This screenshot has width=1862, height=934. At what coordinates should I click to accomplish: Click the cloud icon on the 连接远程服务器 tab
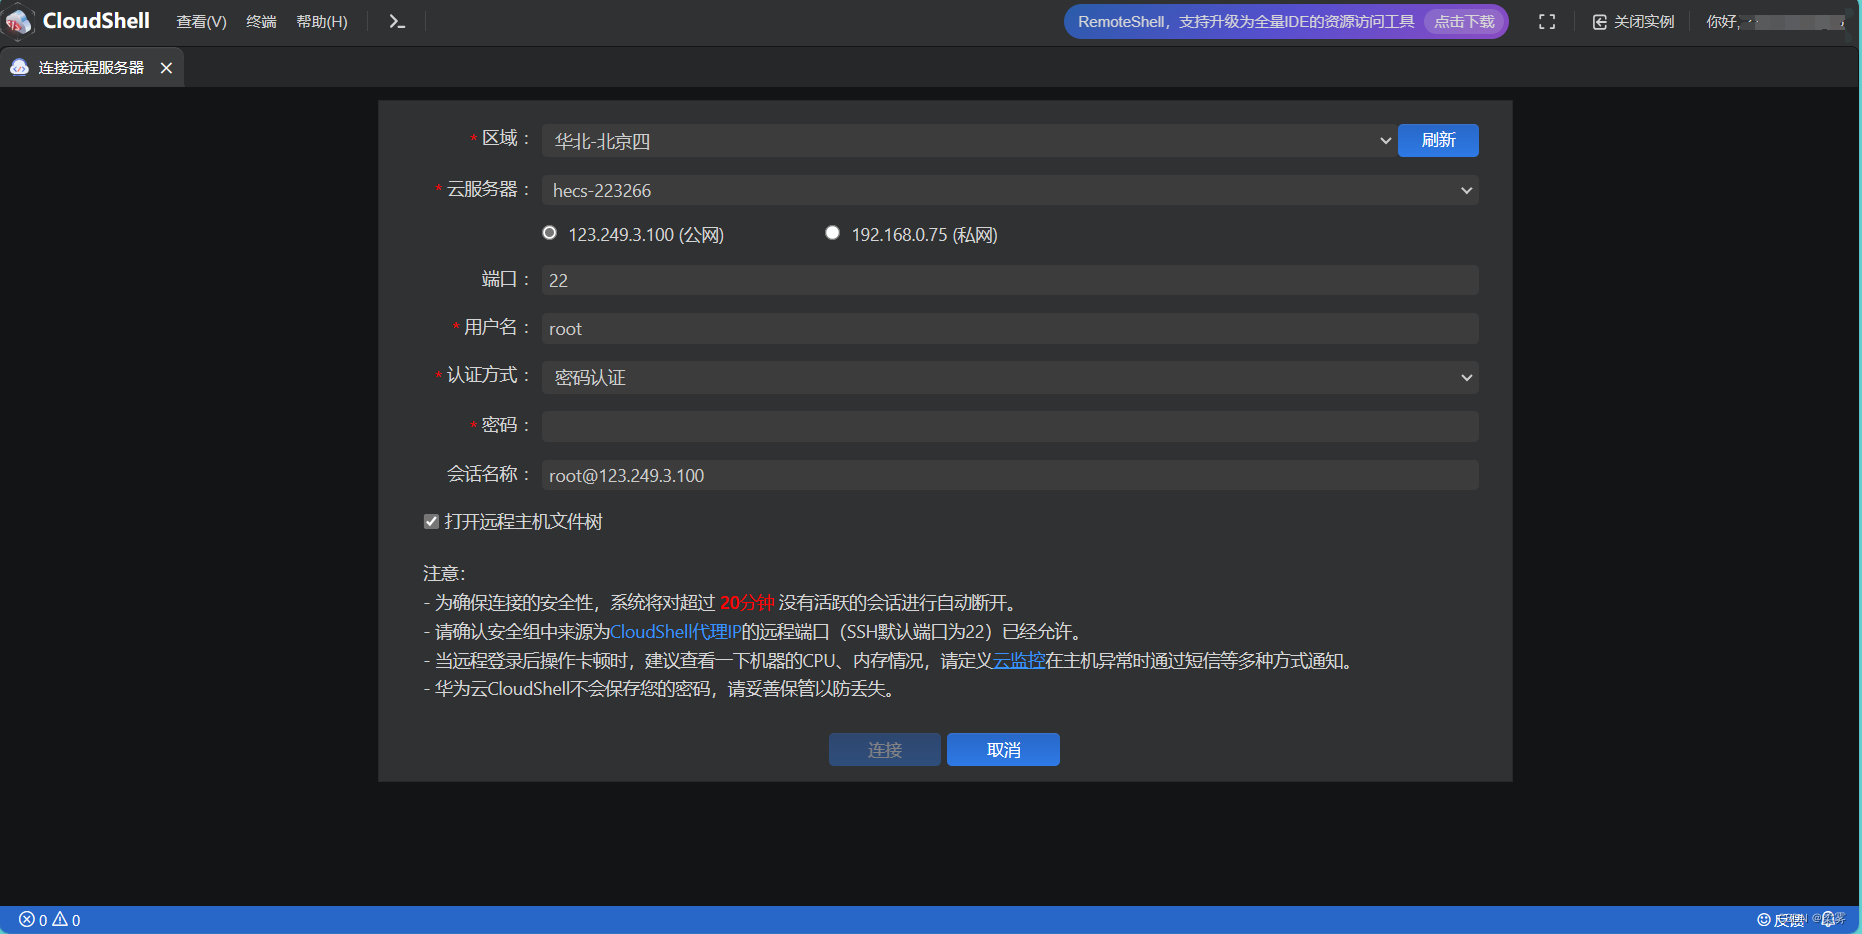click(19, 67)
